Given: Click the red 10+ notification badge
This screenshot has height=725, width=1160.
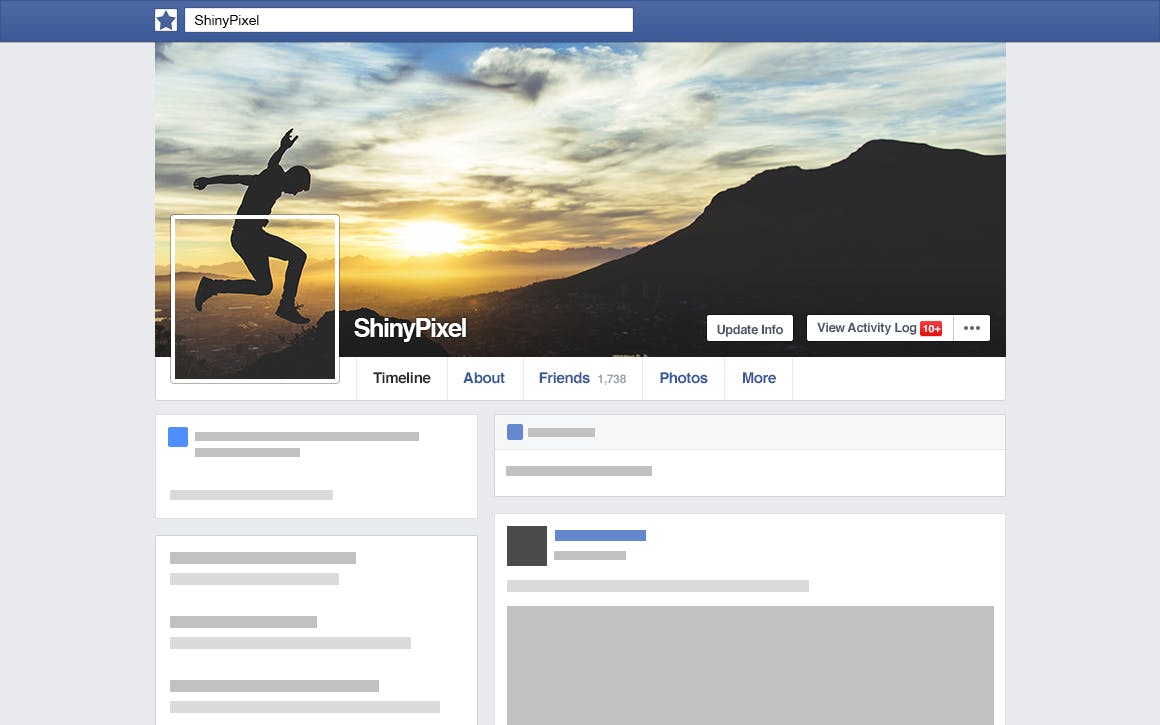Looking at the screenshot, I should pos(931,328).
